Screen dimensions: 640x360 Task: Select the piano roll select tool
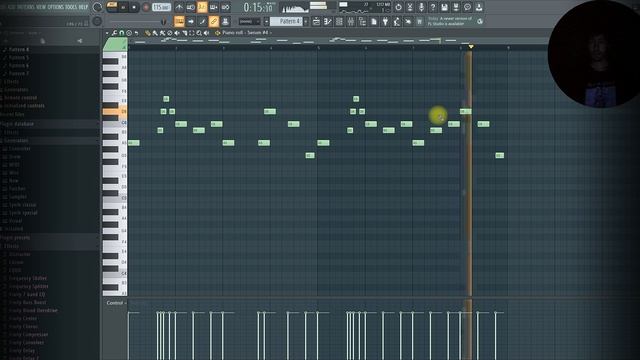pyautogui.click(x=192, y=33)
